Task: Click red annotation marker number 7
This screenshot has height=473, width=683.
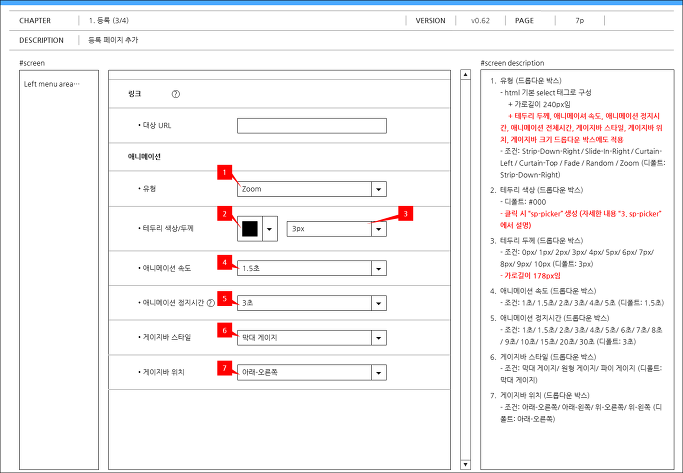Action: [224, 368]
